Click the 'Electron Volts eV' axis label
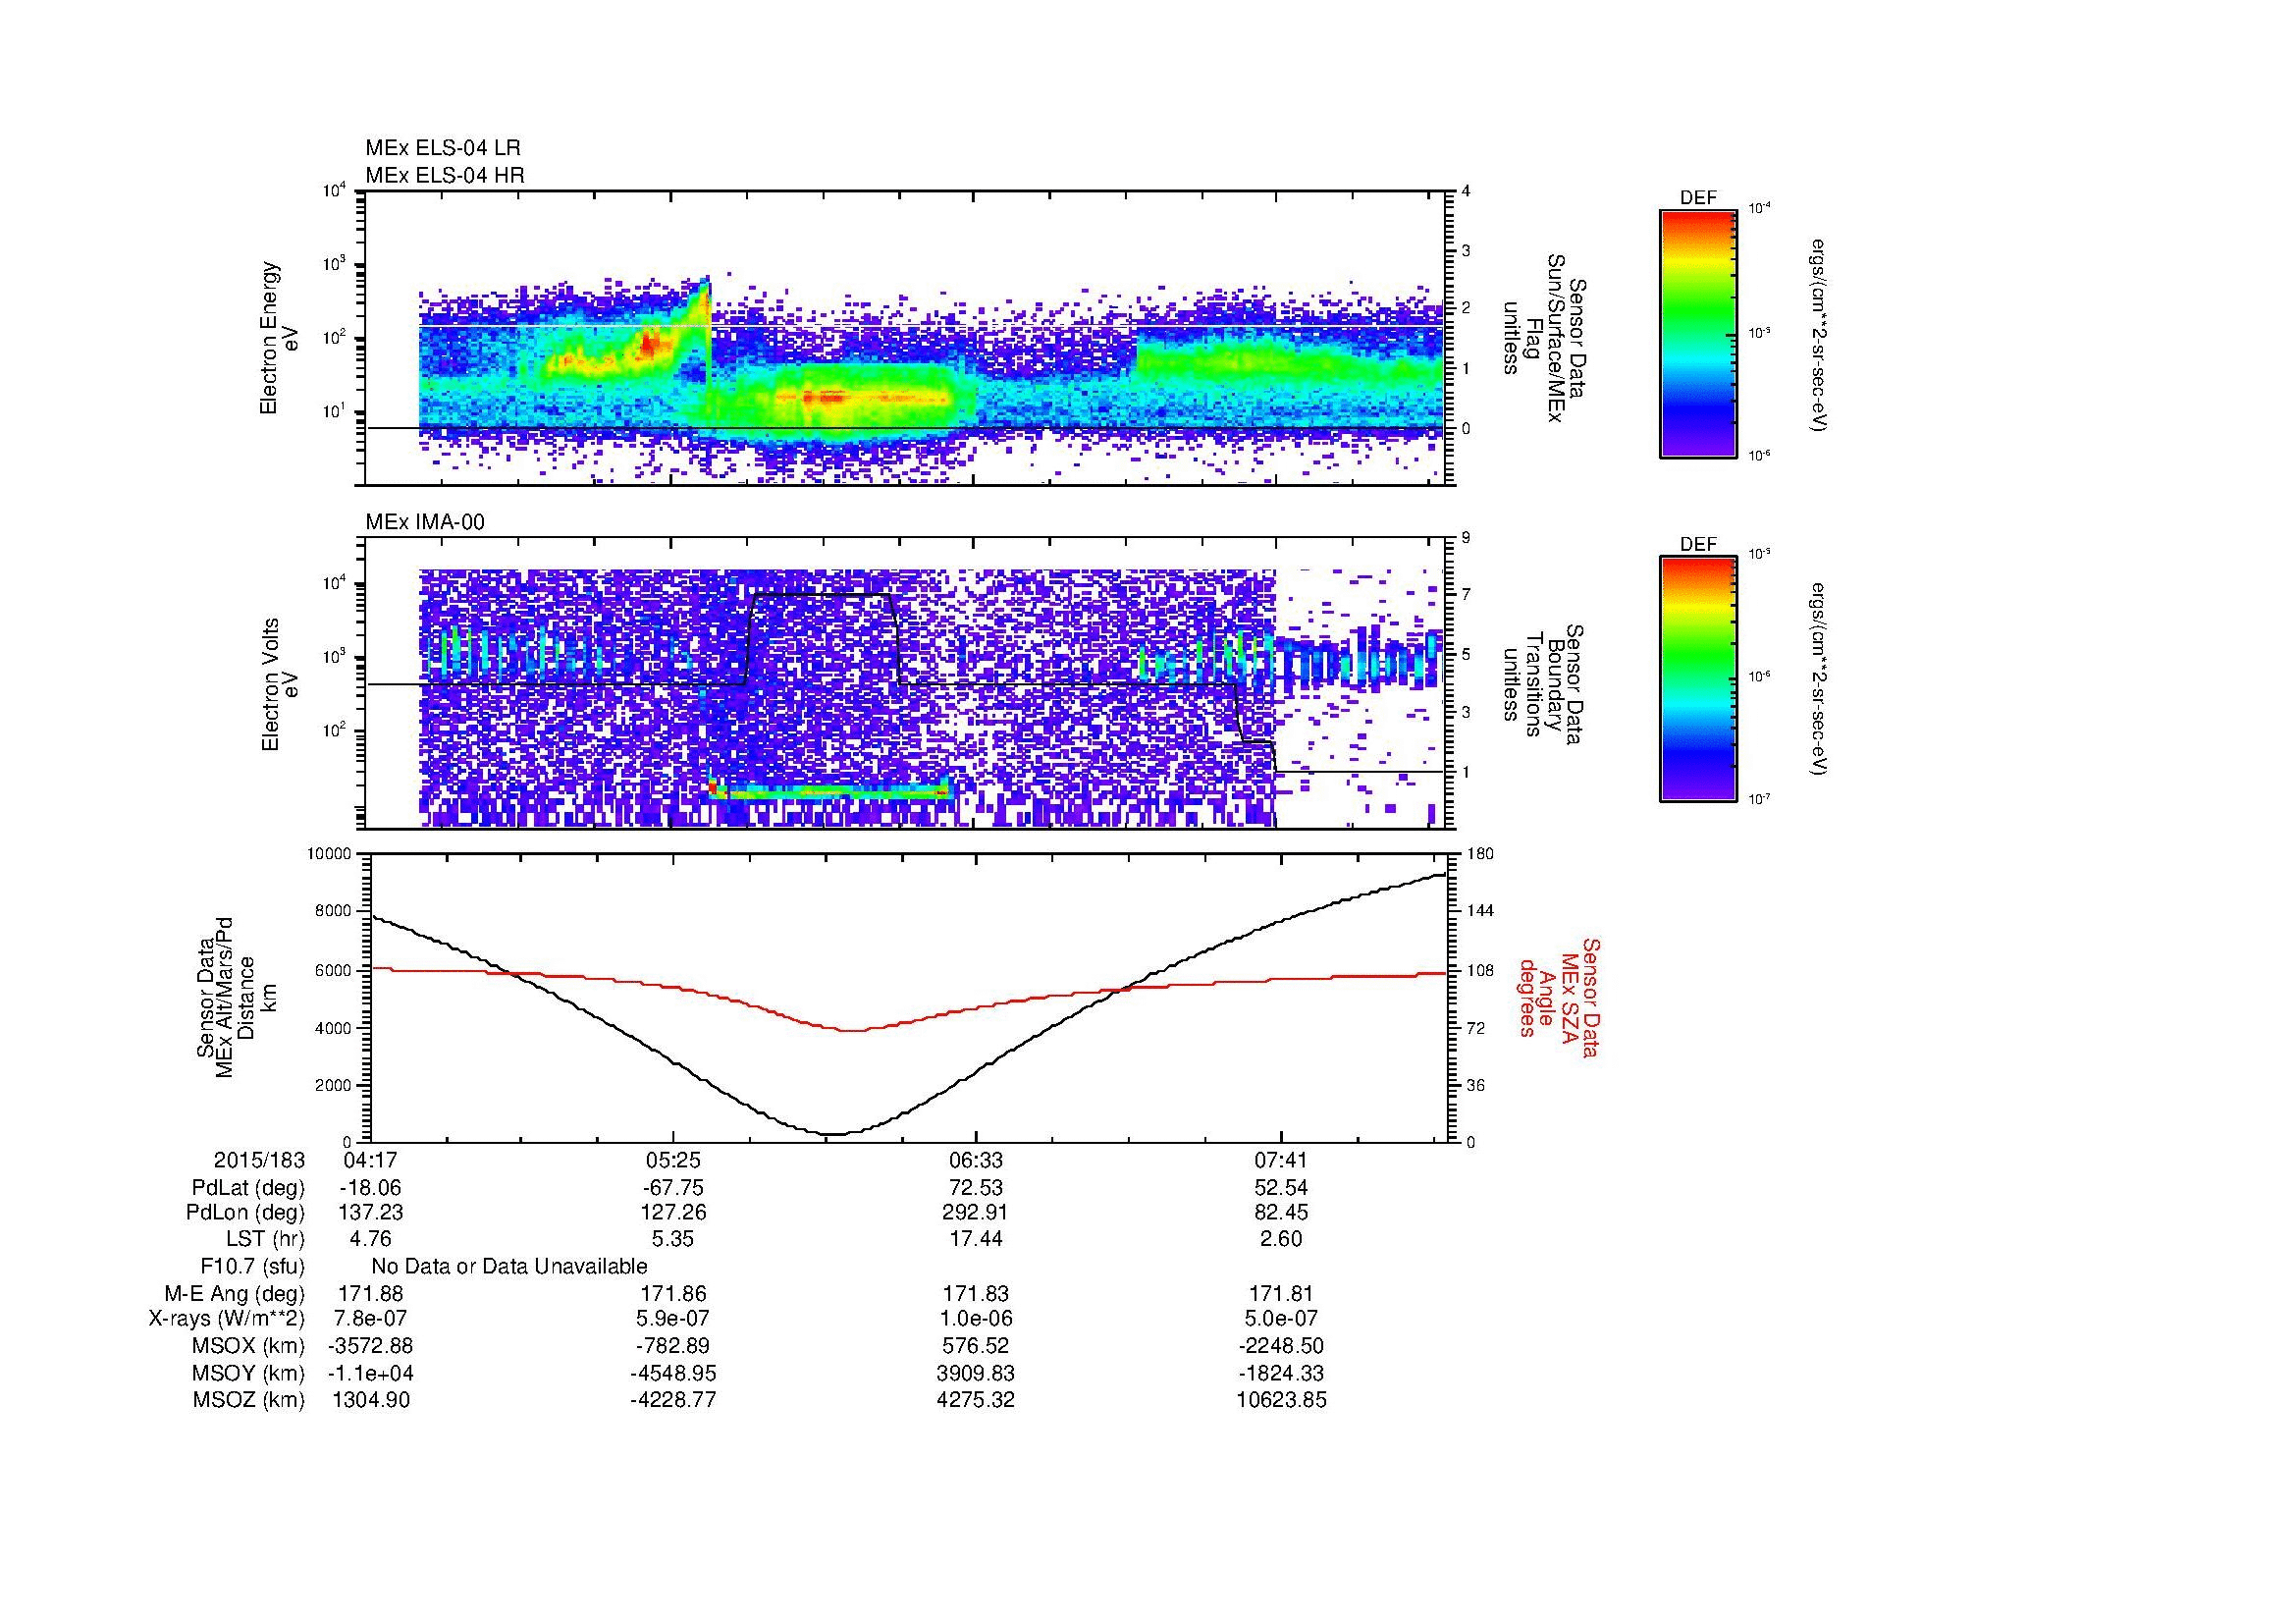Viewport: 2296px width, 1623px height. (x=281, y=684)
